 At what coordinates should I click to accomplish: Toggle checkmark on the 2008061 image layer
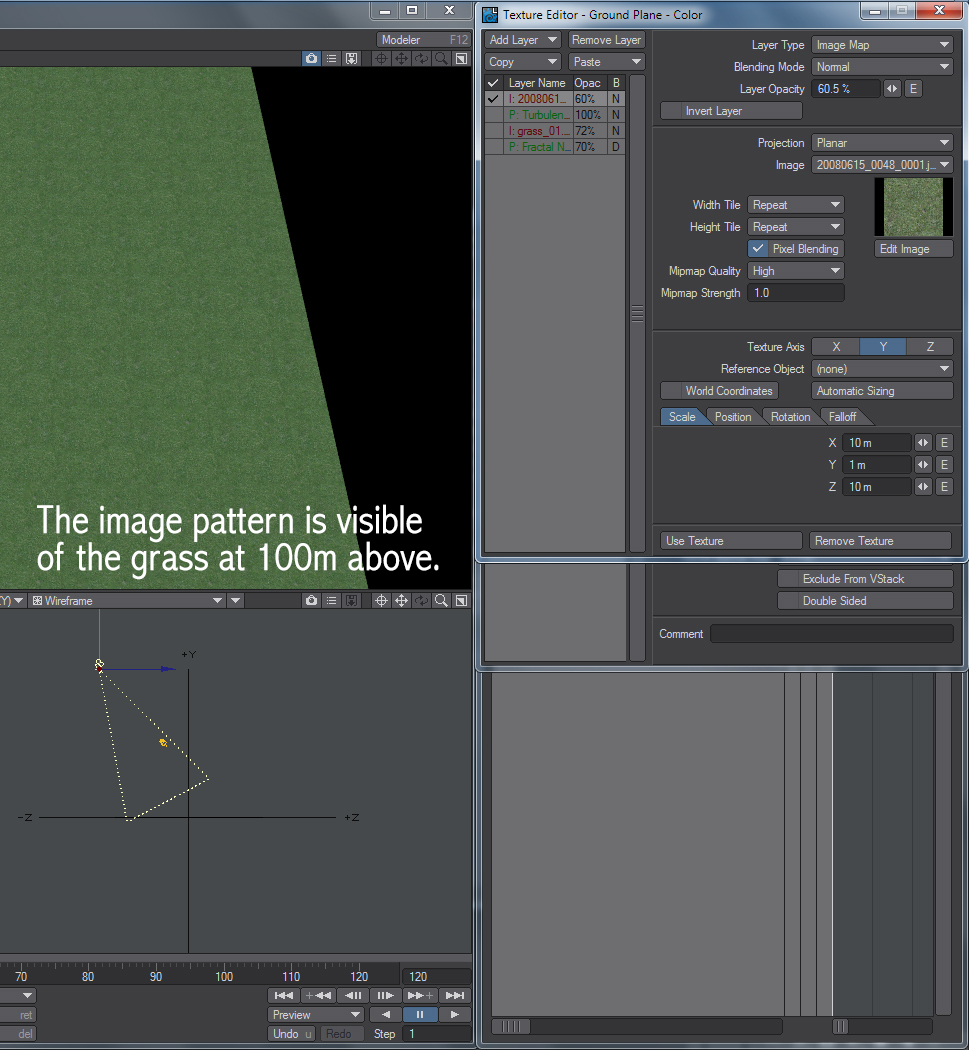(x=494, y=99)
